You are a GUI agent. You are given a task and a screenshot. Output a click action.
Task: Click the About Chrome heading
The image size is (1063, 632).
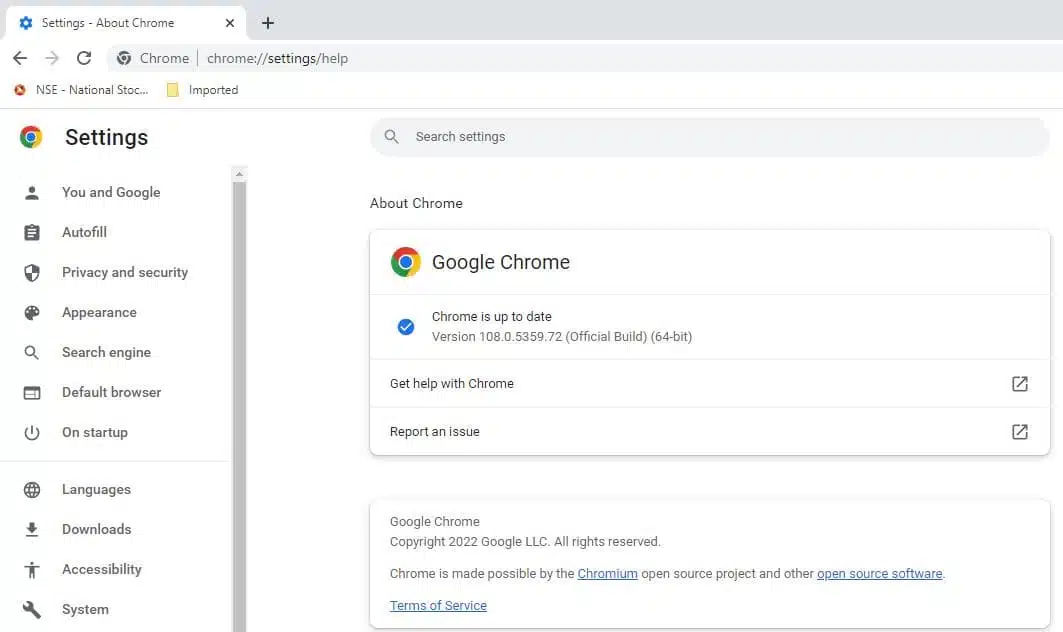[416, 203]
